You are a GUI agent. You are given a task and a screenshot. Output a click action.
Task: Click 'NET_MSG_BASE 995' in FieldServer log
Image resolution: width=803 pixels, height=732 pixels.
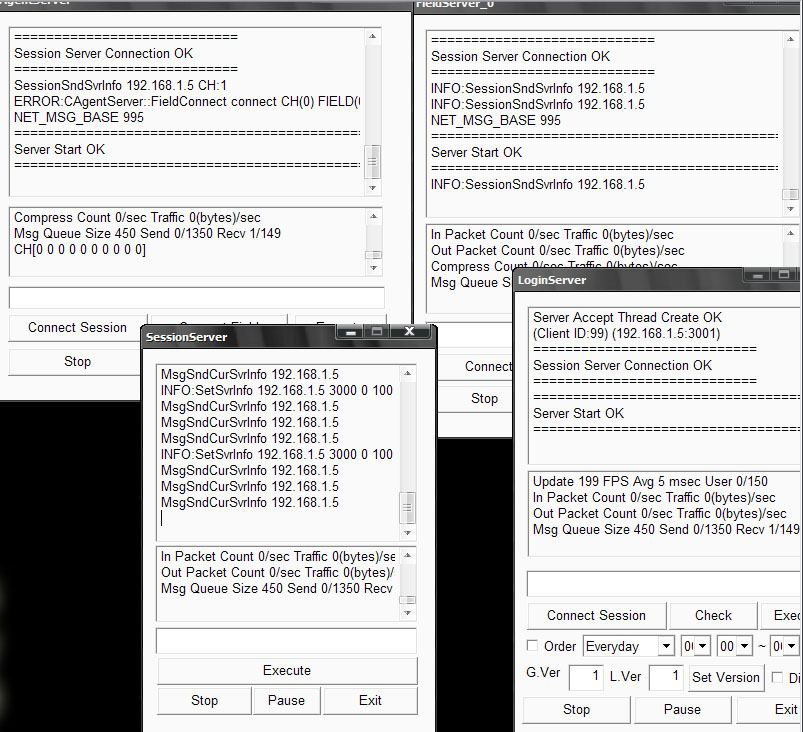(496, 120)
